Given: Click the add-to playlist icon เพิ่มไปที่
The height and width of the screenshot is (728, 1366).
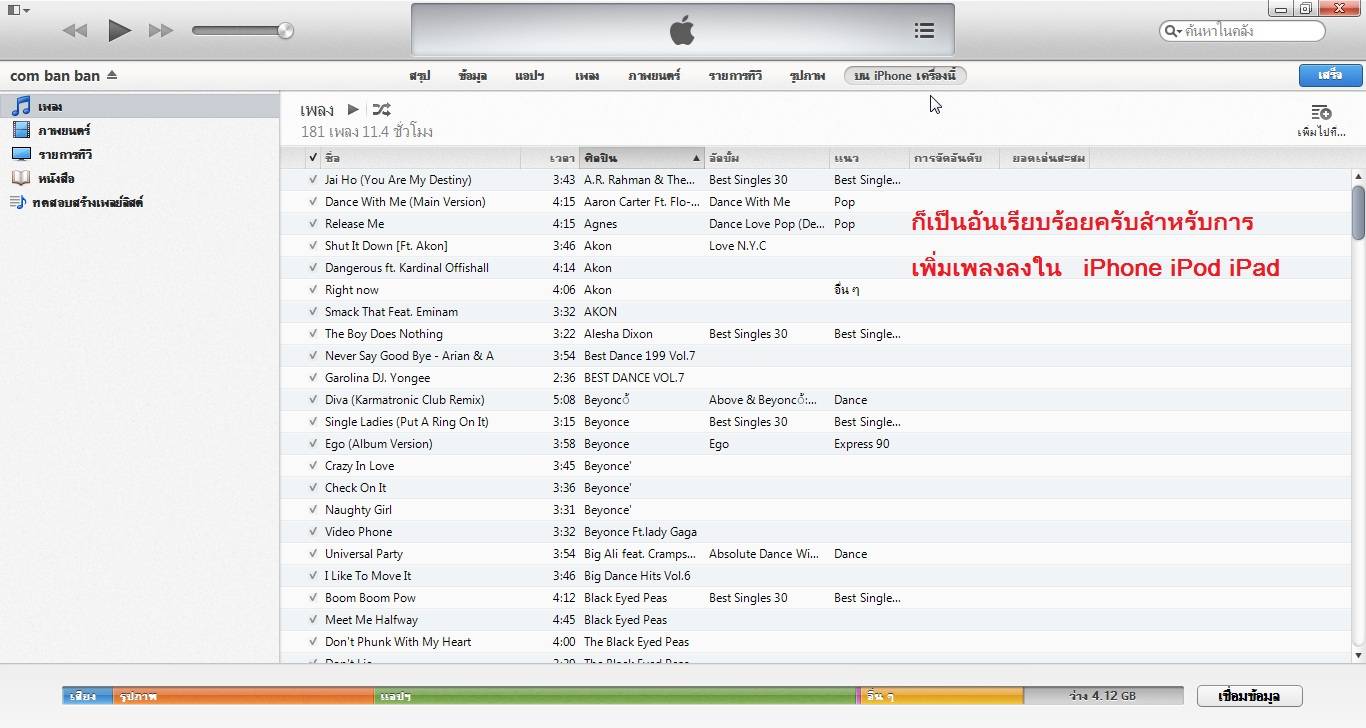Looking at the screenshot, I should pos(1321,119).
